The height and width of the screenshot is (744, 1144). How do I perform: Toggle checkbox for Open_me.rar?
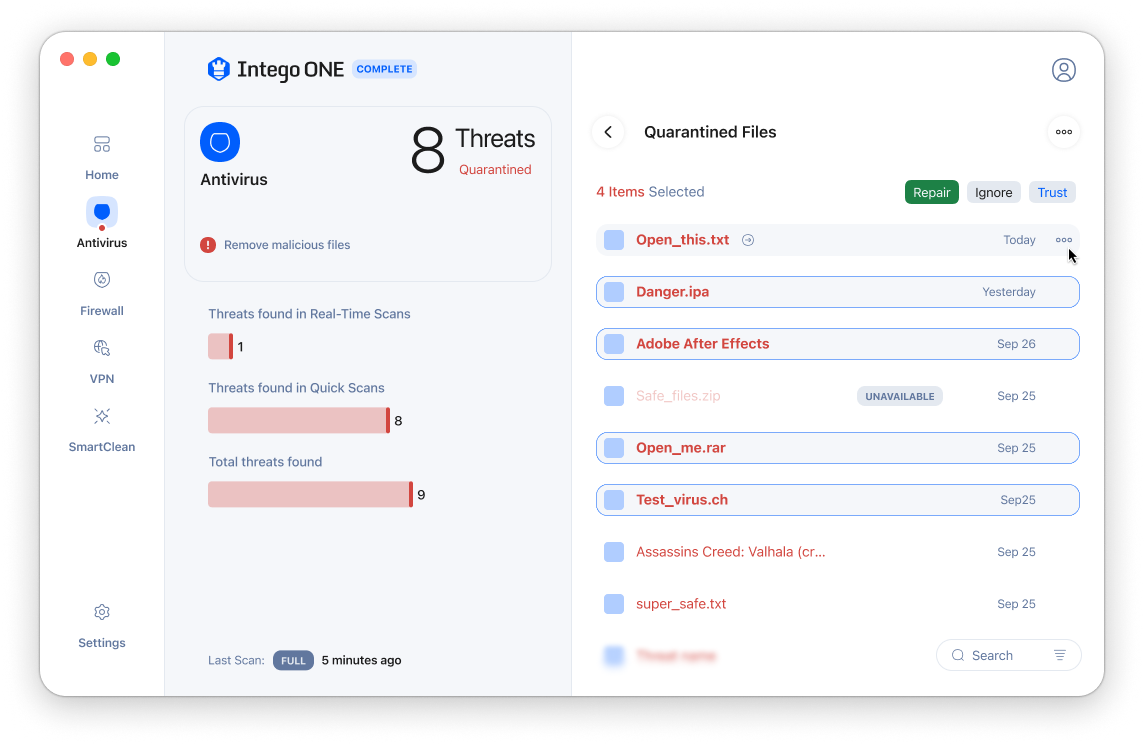(x=614, y=448)
